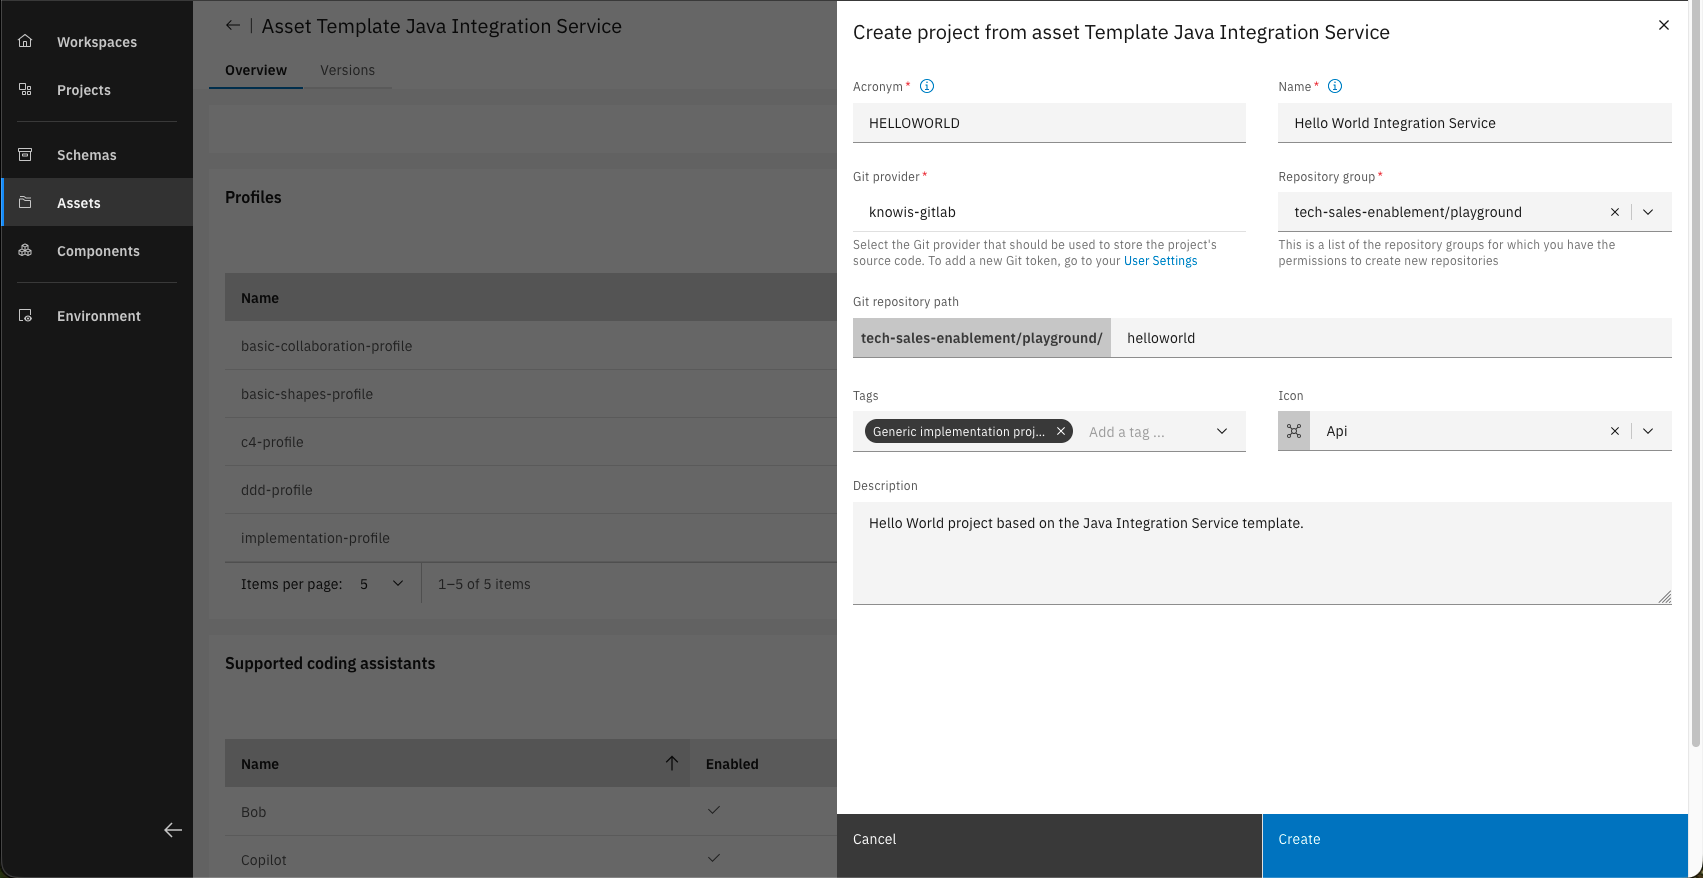Open Schemas in the sidebar
The width and height of the screenshot is (1703, 878).
click(86, 155)
